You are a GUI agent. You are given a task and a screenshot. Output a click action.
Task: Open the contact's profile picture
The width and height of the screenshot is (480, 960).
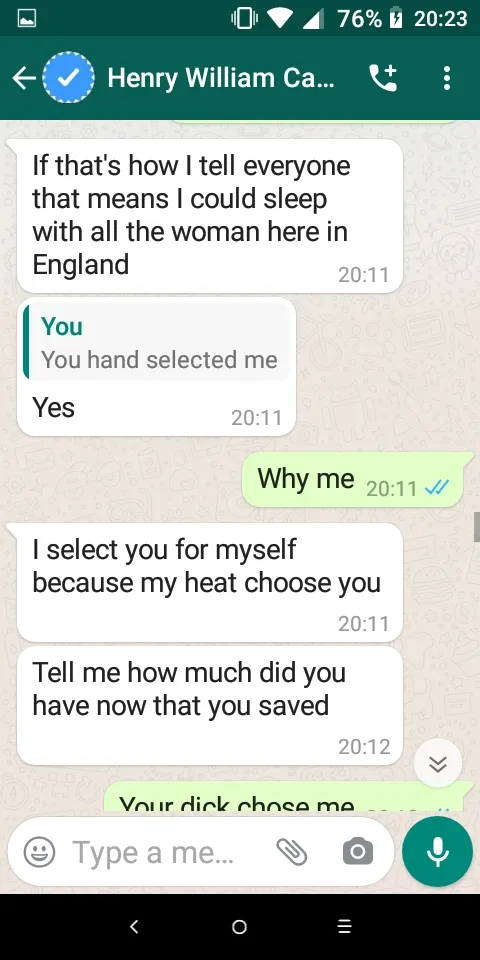tap(68, 78)
